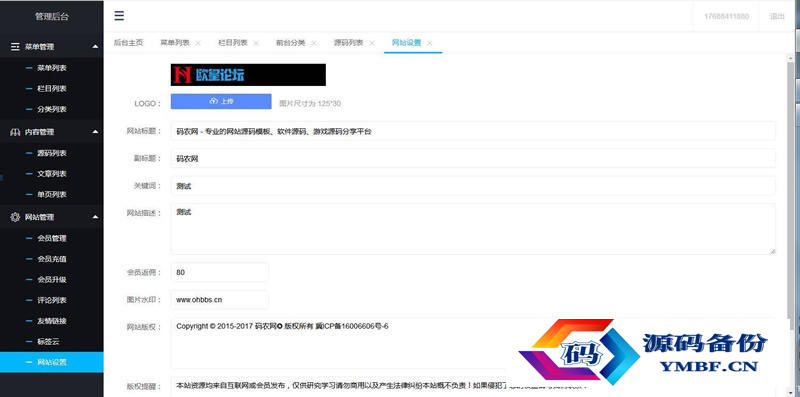Close the 前台分类 tab
The image size is (800, 397).
pyautogui.click(x=314, y=43)
